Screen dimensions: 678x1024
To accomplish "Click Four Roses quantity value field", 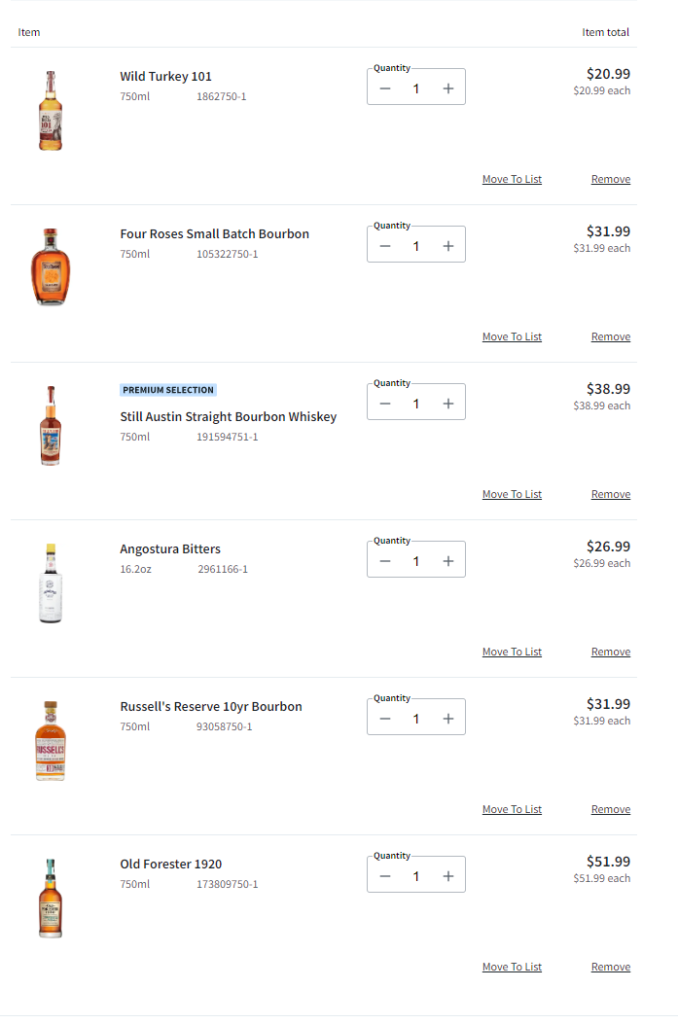I will (x=416, y=246).
